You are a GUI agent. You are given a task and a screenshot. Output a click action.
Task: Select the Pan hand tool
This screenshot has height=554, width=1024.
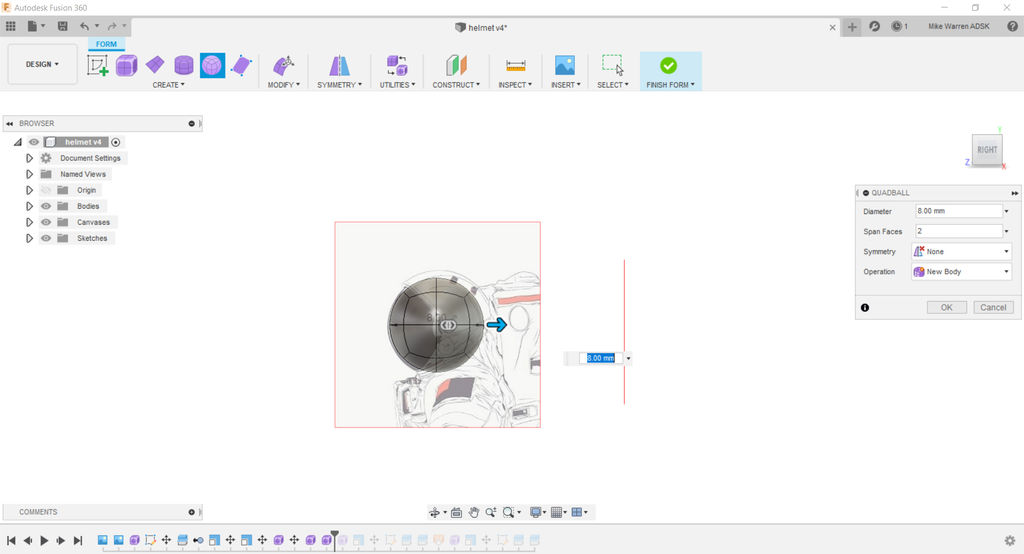pos(473,513)
